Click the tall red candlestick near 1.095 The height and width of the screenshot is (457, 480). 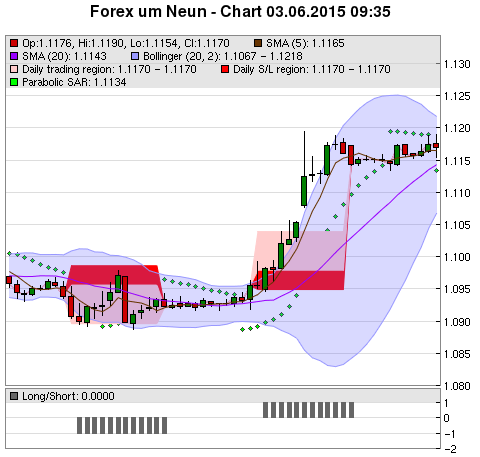(125, 299)
